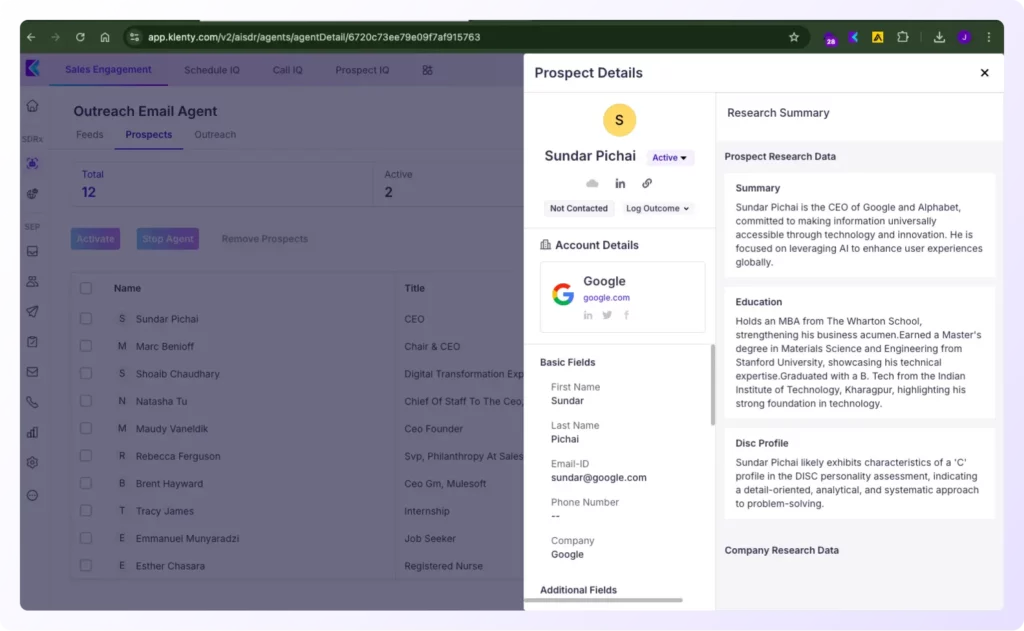This screenshot has width=1024, height=631.
Task: Close the Prospect Details panel
Action: [x=985, y=73]
